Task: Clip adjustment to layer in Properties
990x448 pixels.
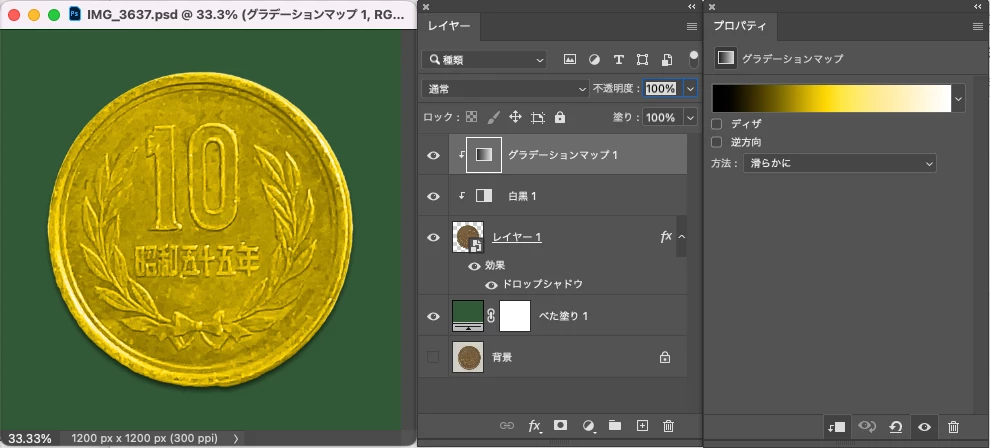Action: [x=837, y=427]
